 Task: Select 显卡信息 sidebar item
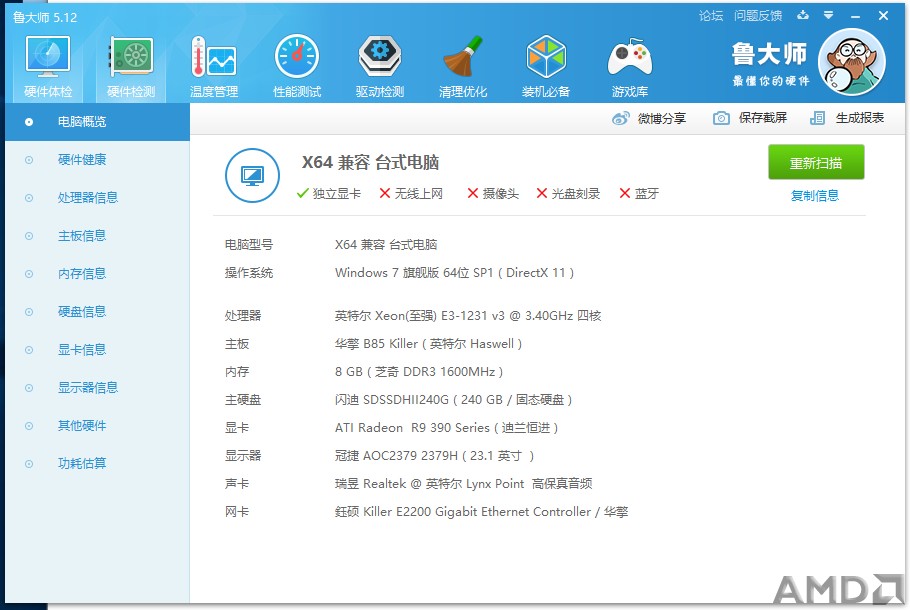click(98, 350)
